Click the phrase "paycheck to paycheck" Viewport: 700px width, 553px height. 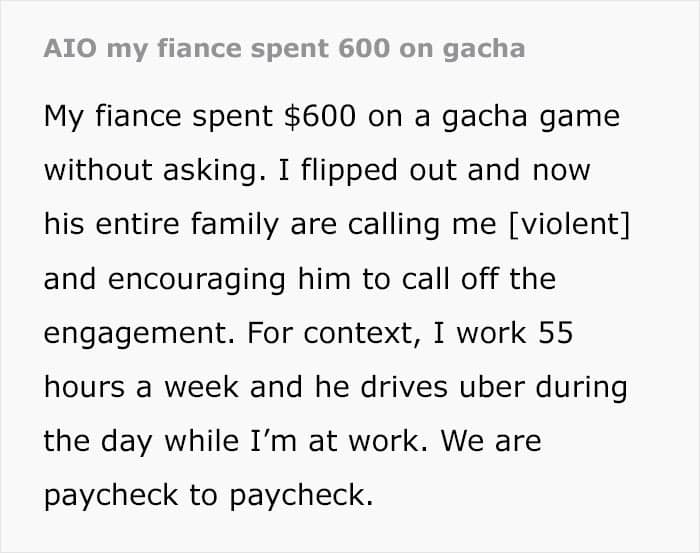pos(208,495)
